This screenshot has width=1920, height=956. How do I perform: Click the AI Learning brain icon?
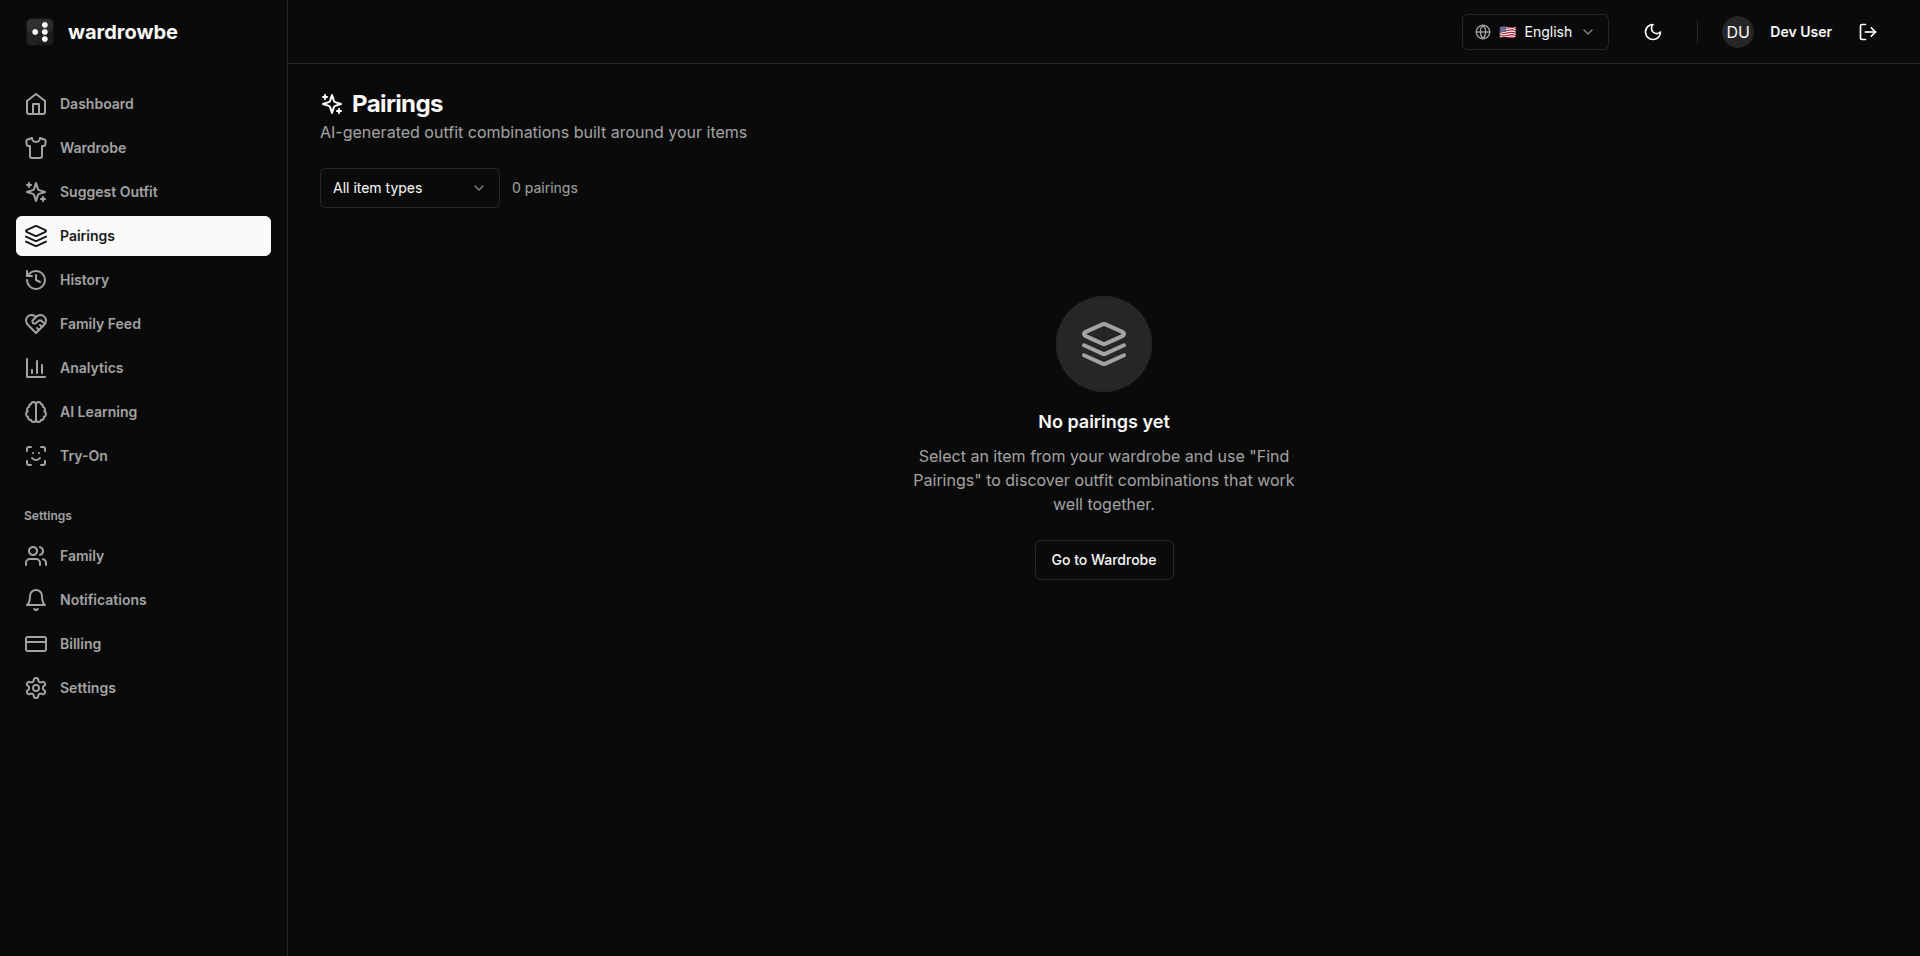(x=36, y=412)
